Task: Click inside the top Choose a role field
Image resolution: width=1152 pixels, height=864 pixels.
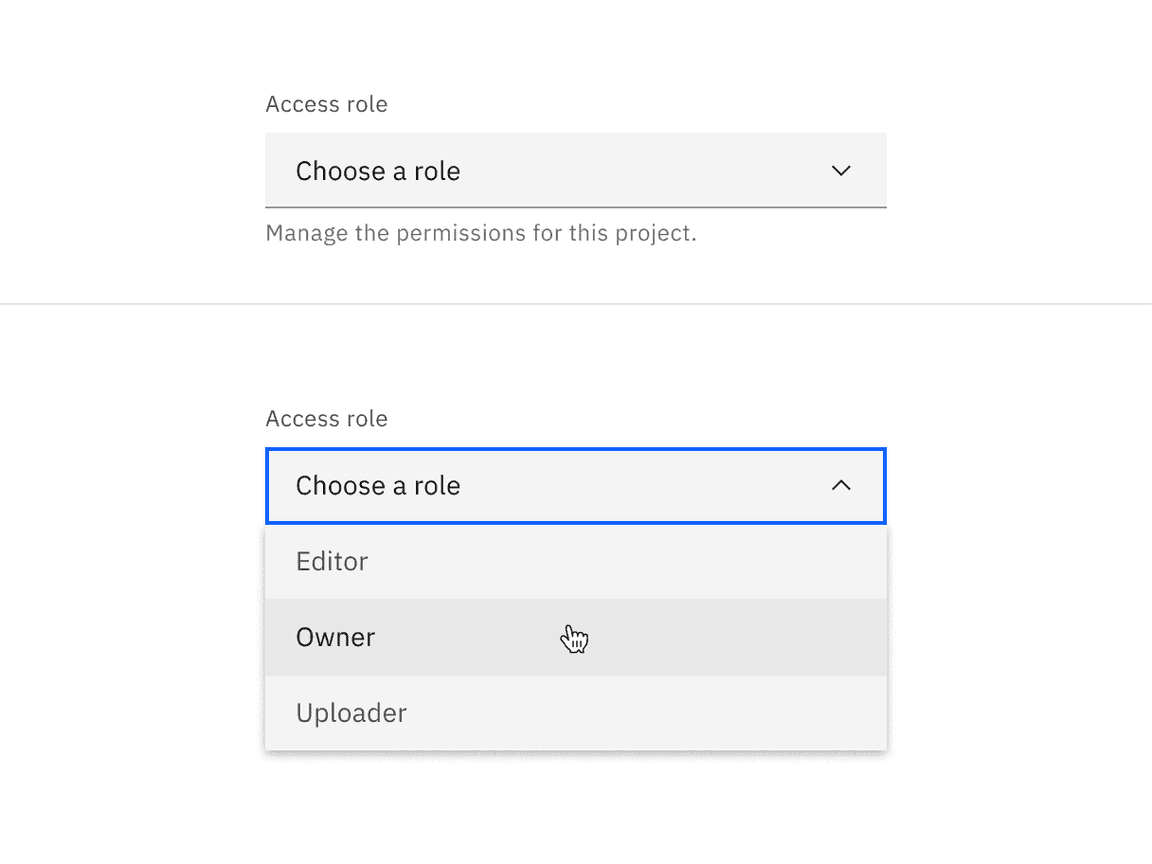Action: coord(575,170)
